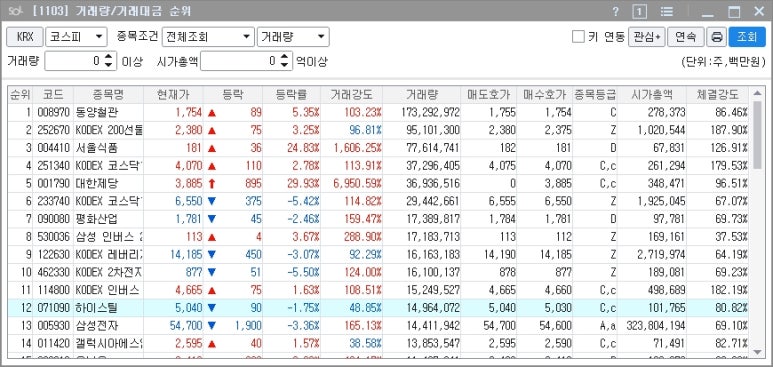Viewport: 773px width, 367px height.
Task: Click the 시가총액 column header
Action: pos(652,95)
